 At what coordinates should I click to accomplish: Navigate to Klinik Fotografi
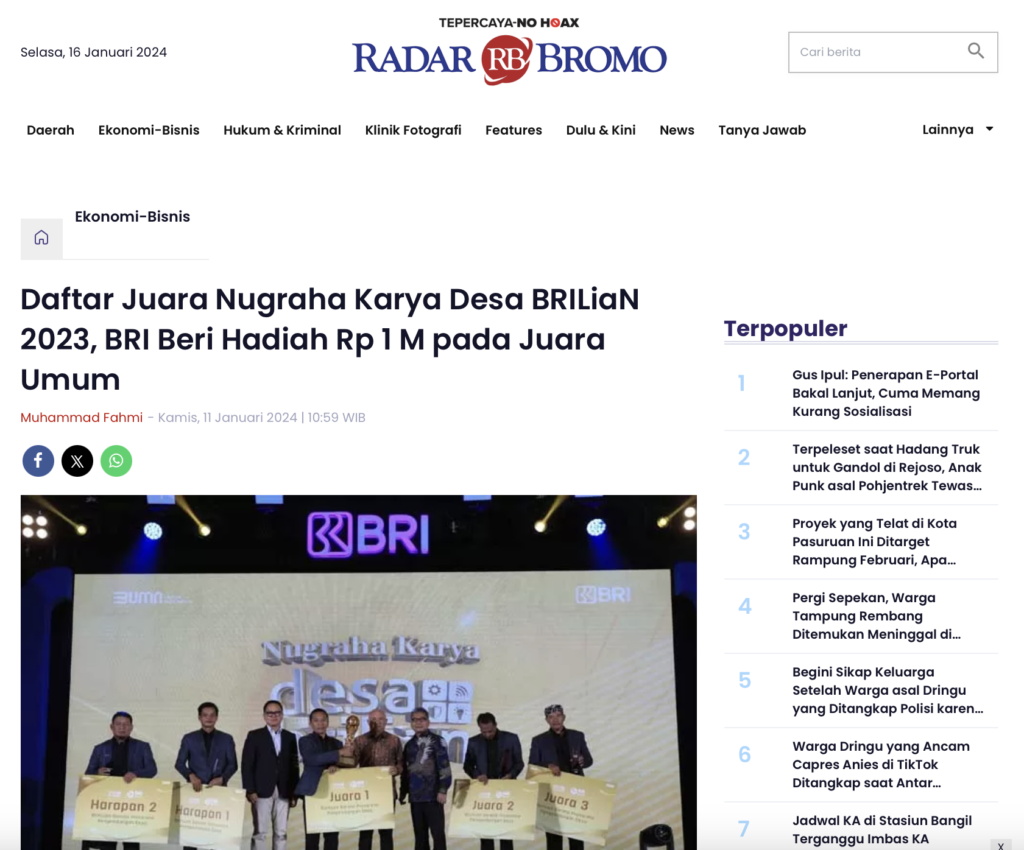tap(413, 130)
